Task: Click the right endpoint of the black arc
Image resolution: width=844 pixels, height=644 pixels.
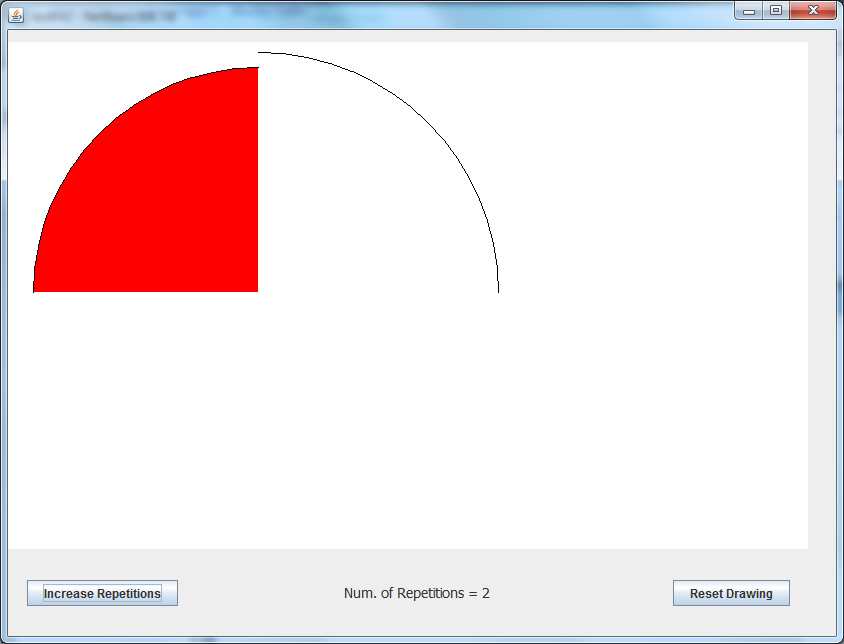Action: 498,291
